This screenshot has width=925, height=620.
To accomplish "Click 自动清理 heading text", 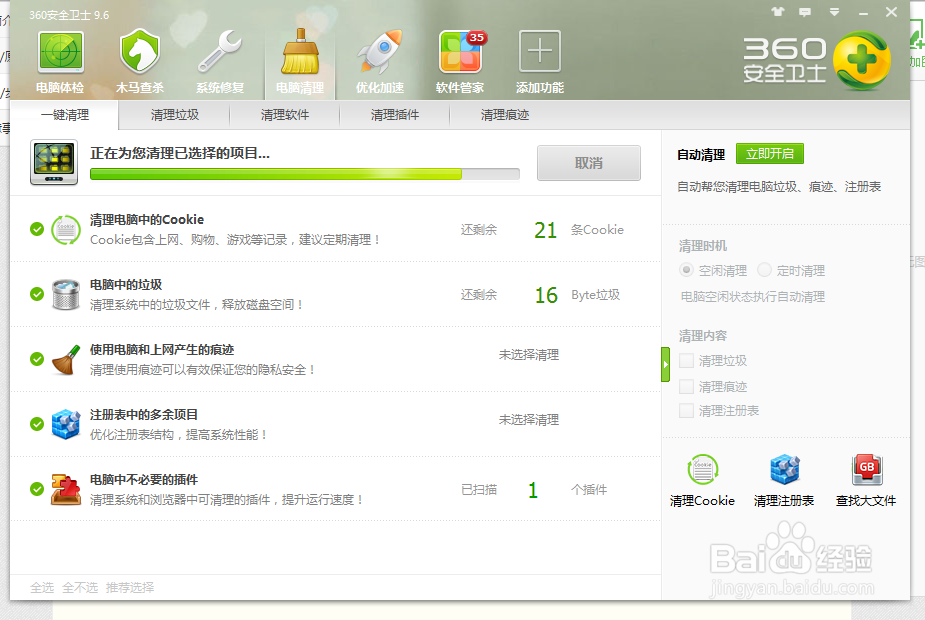I will click(701, 155).
